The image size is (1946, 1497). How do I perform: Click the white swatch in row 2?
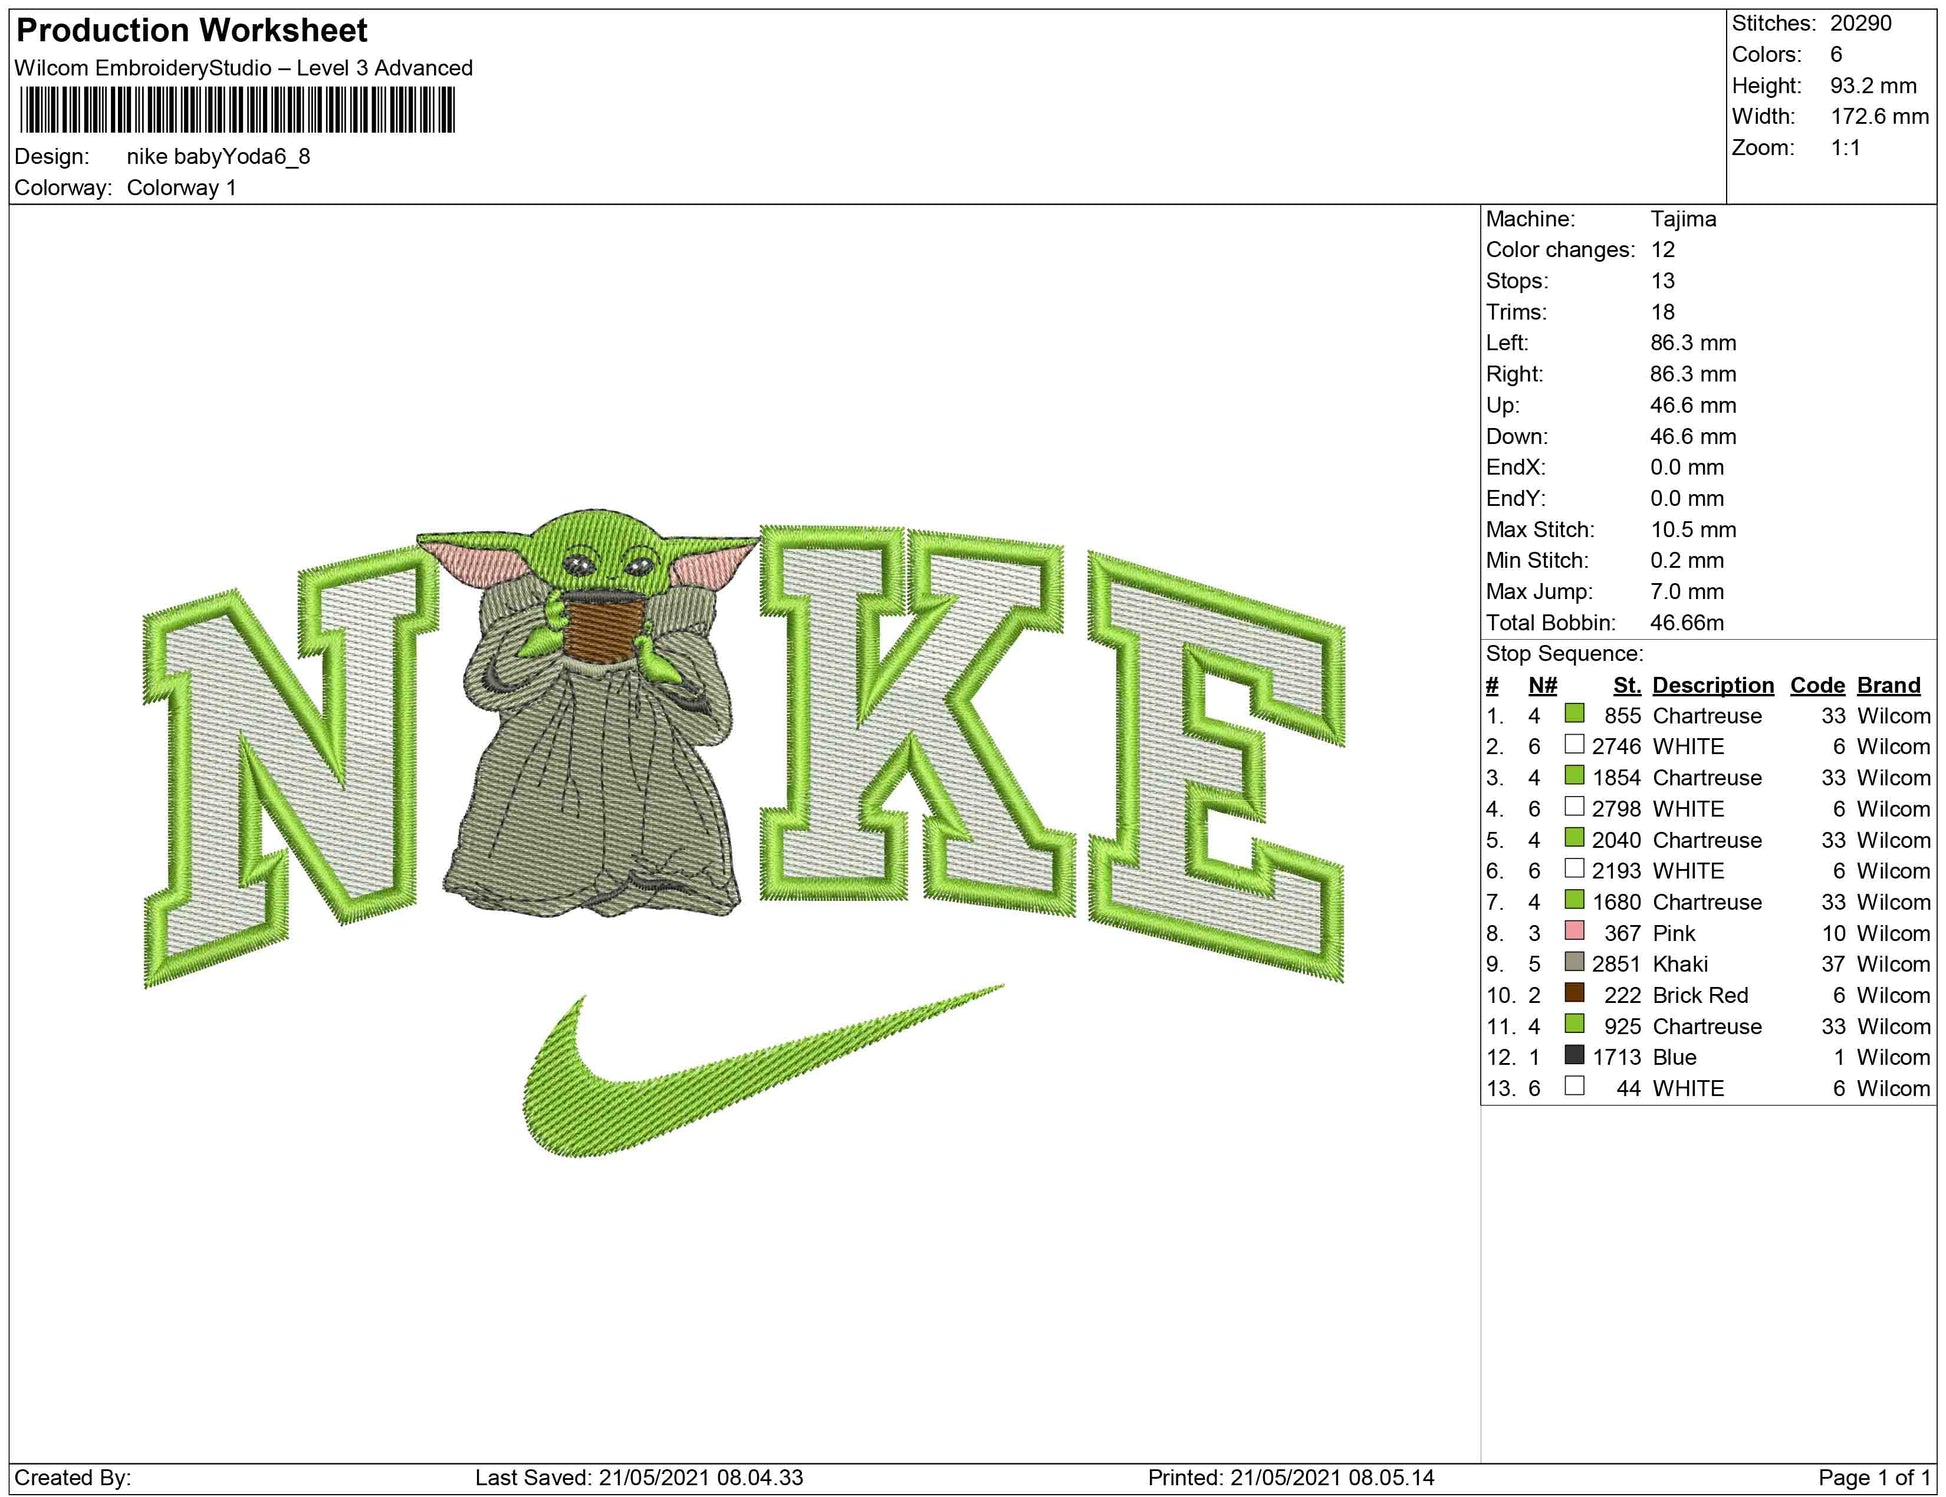[1574, 745]
